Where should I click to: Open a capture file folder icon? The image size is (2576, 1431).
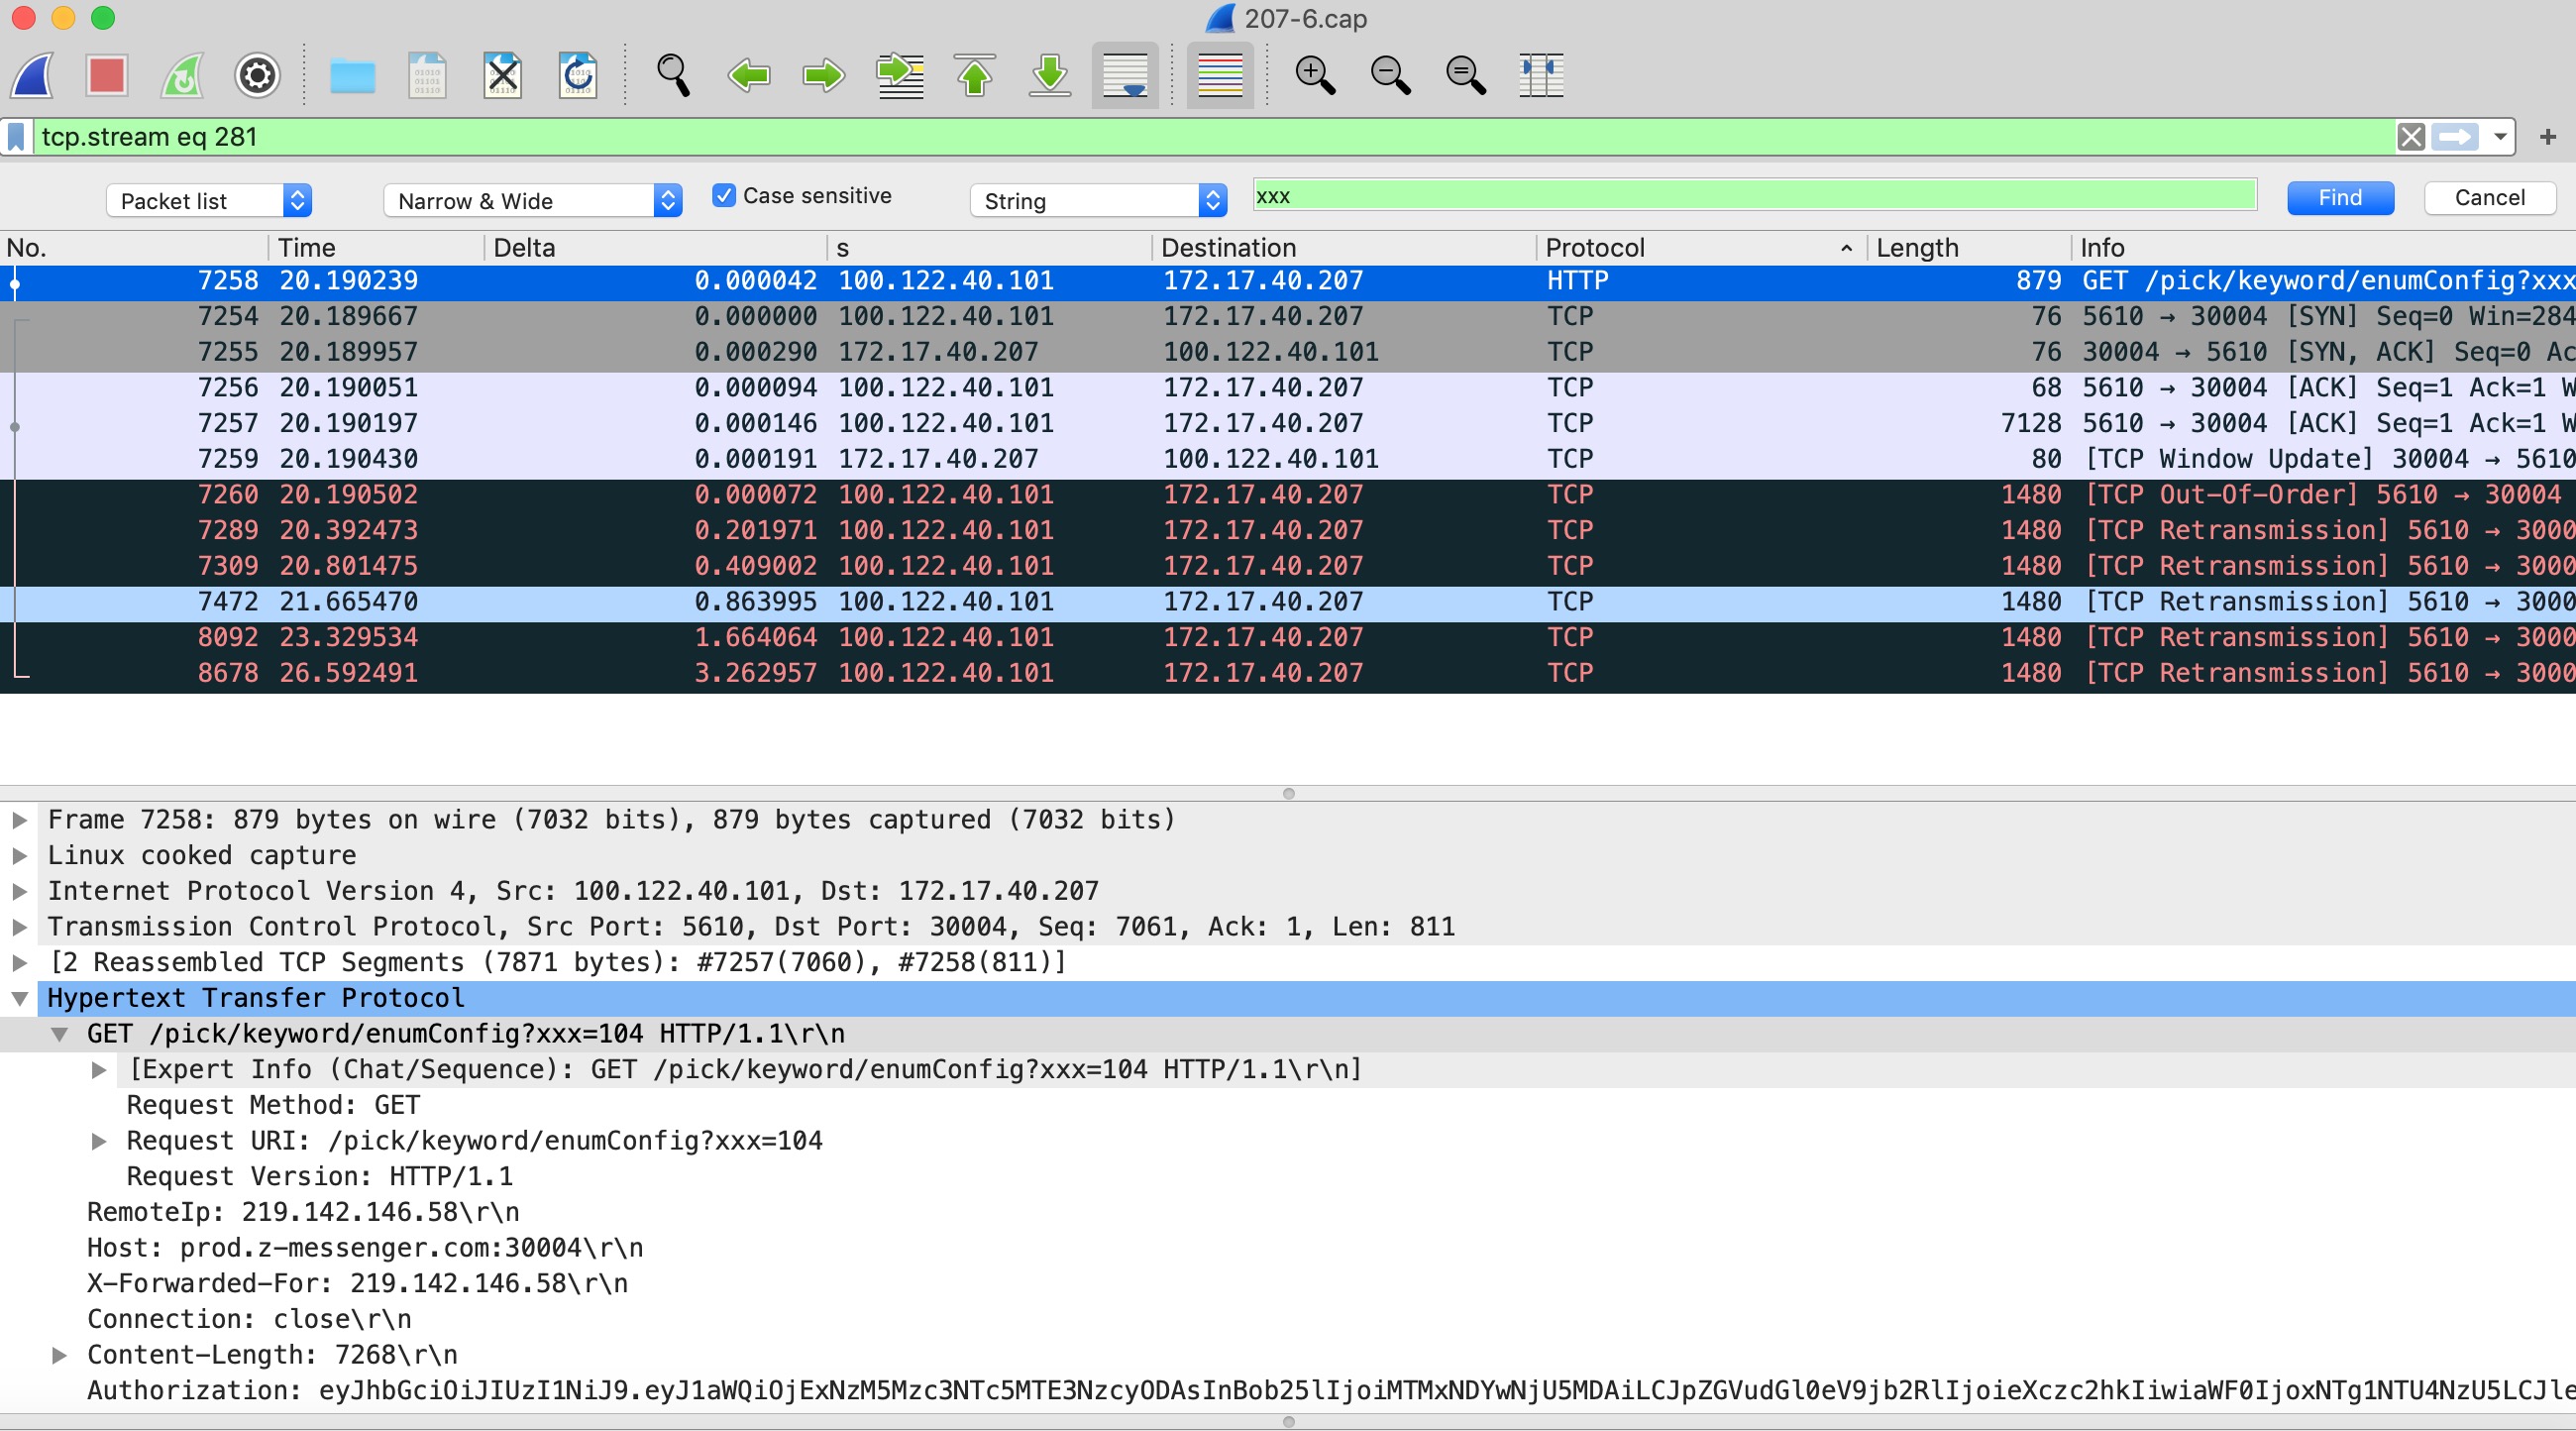[352, 75]
